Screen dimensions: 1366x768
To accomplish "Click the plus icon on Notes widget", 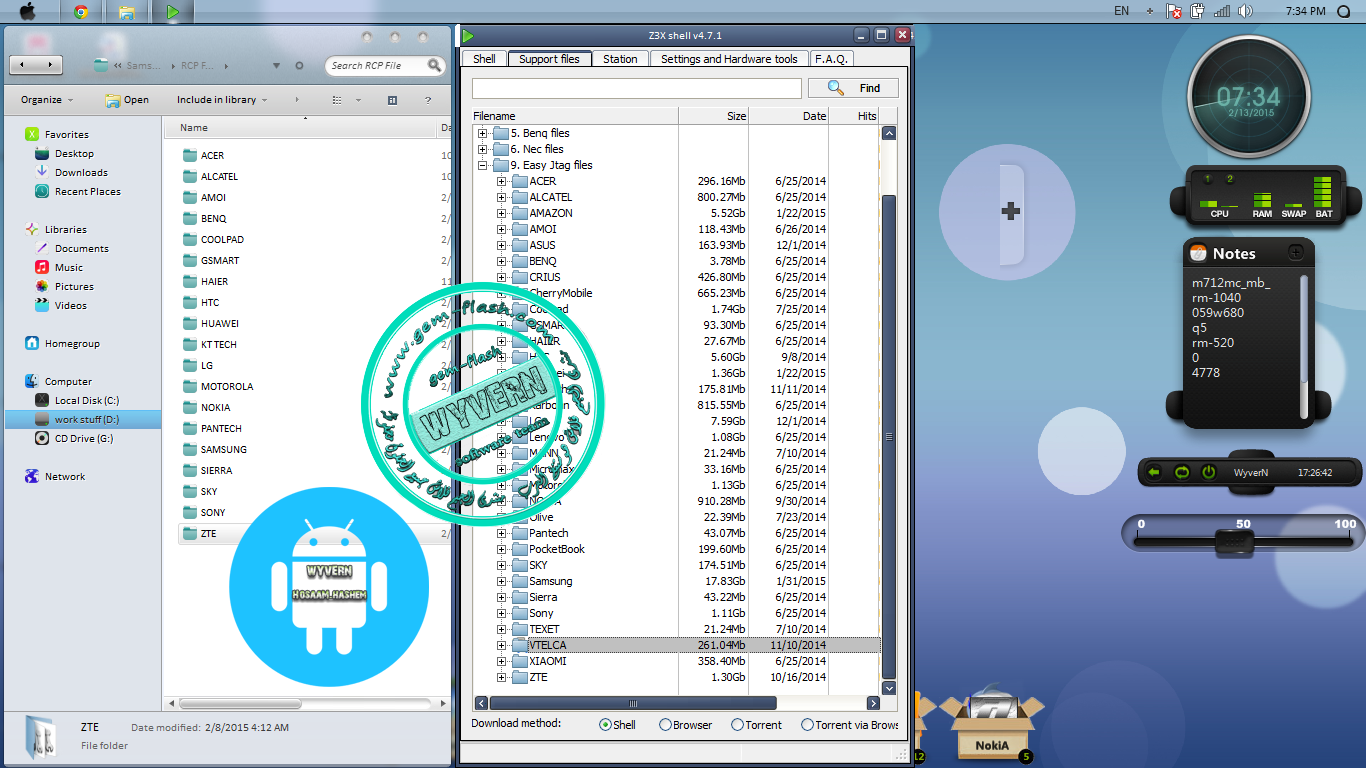I will pyautogui.click(x=1295, y=253).
